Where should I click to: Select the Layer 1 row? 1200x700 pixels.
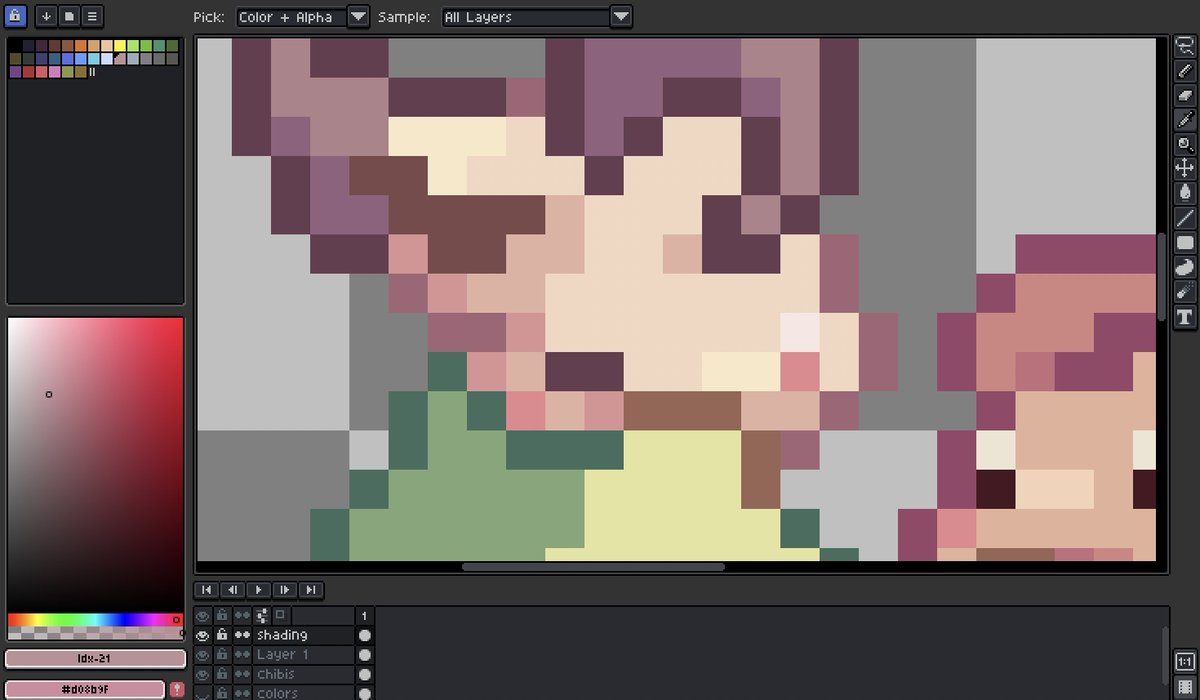coord(304,655)
